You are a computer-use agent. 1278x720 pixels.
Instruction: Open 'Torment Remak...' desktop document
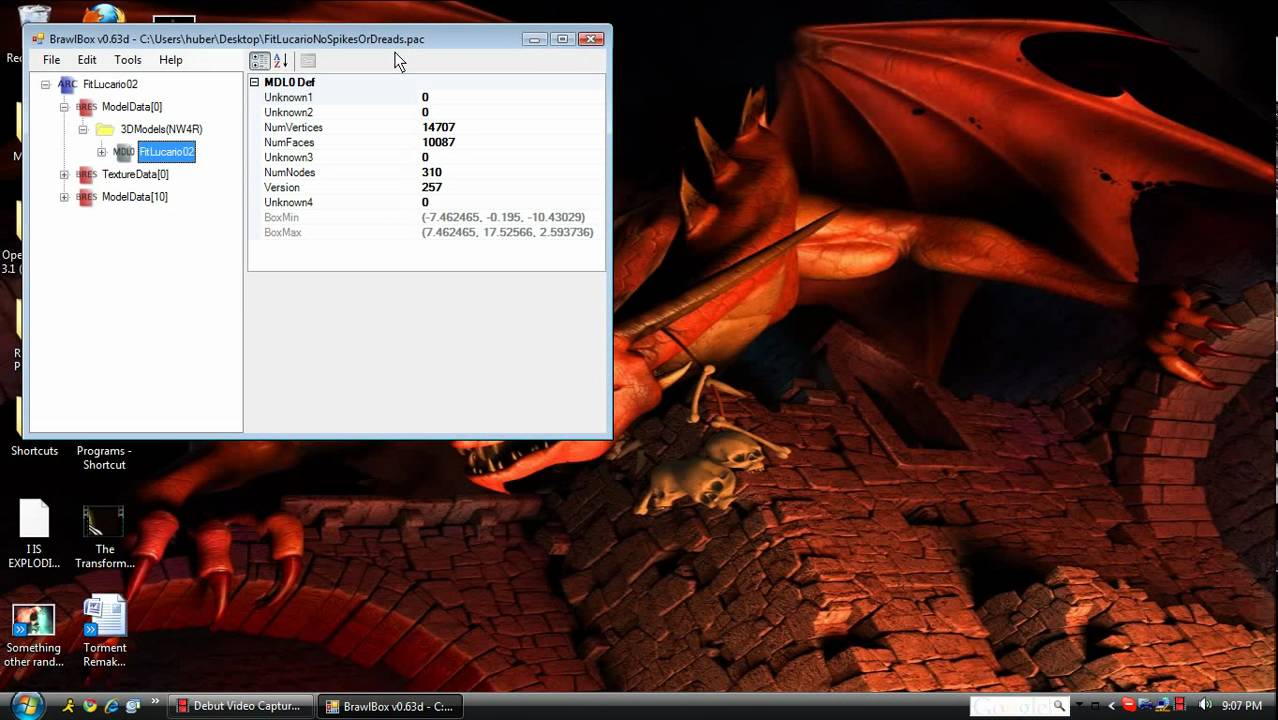pyautogui.click(x=105, y=632)
